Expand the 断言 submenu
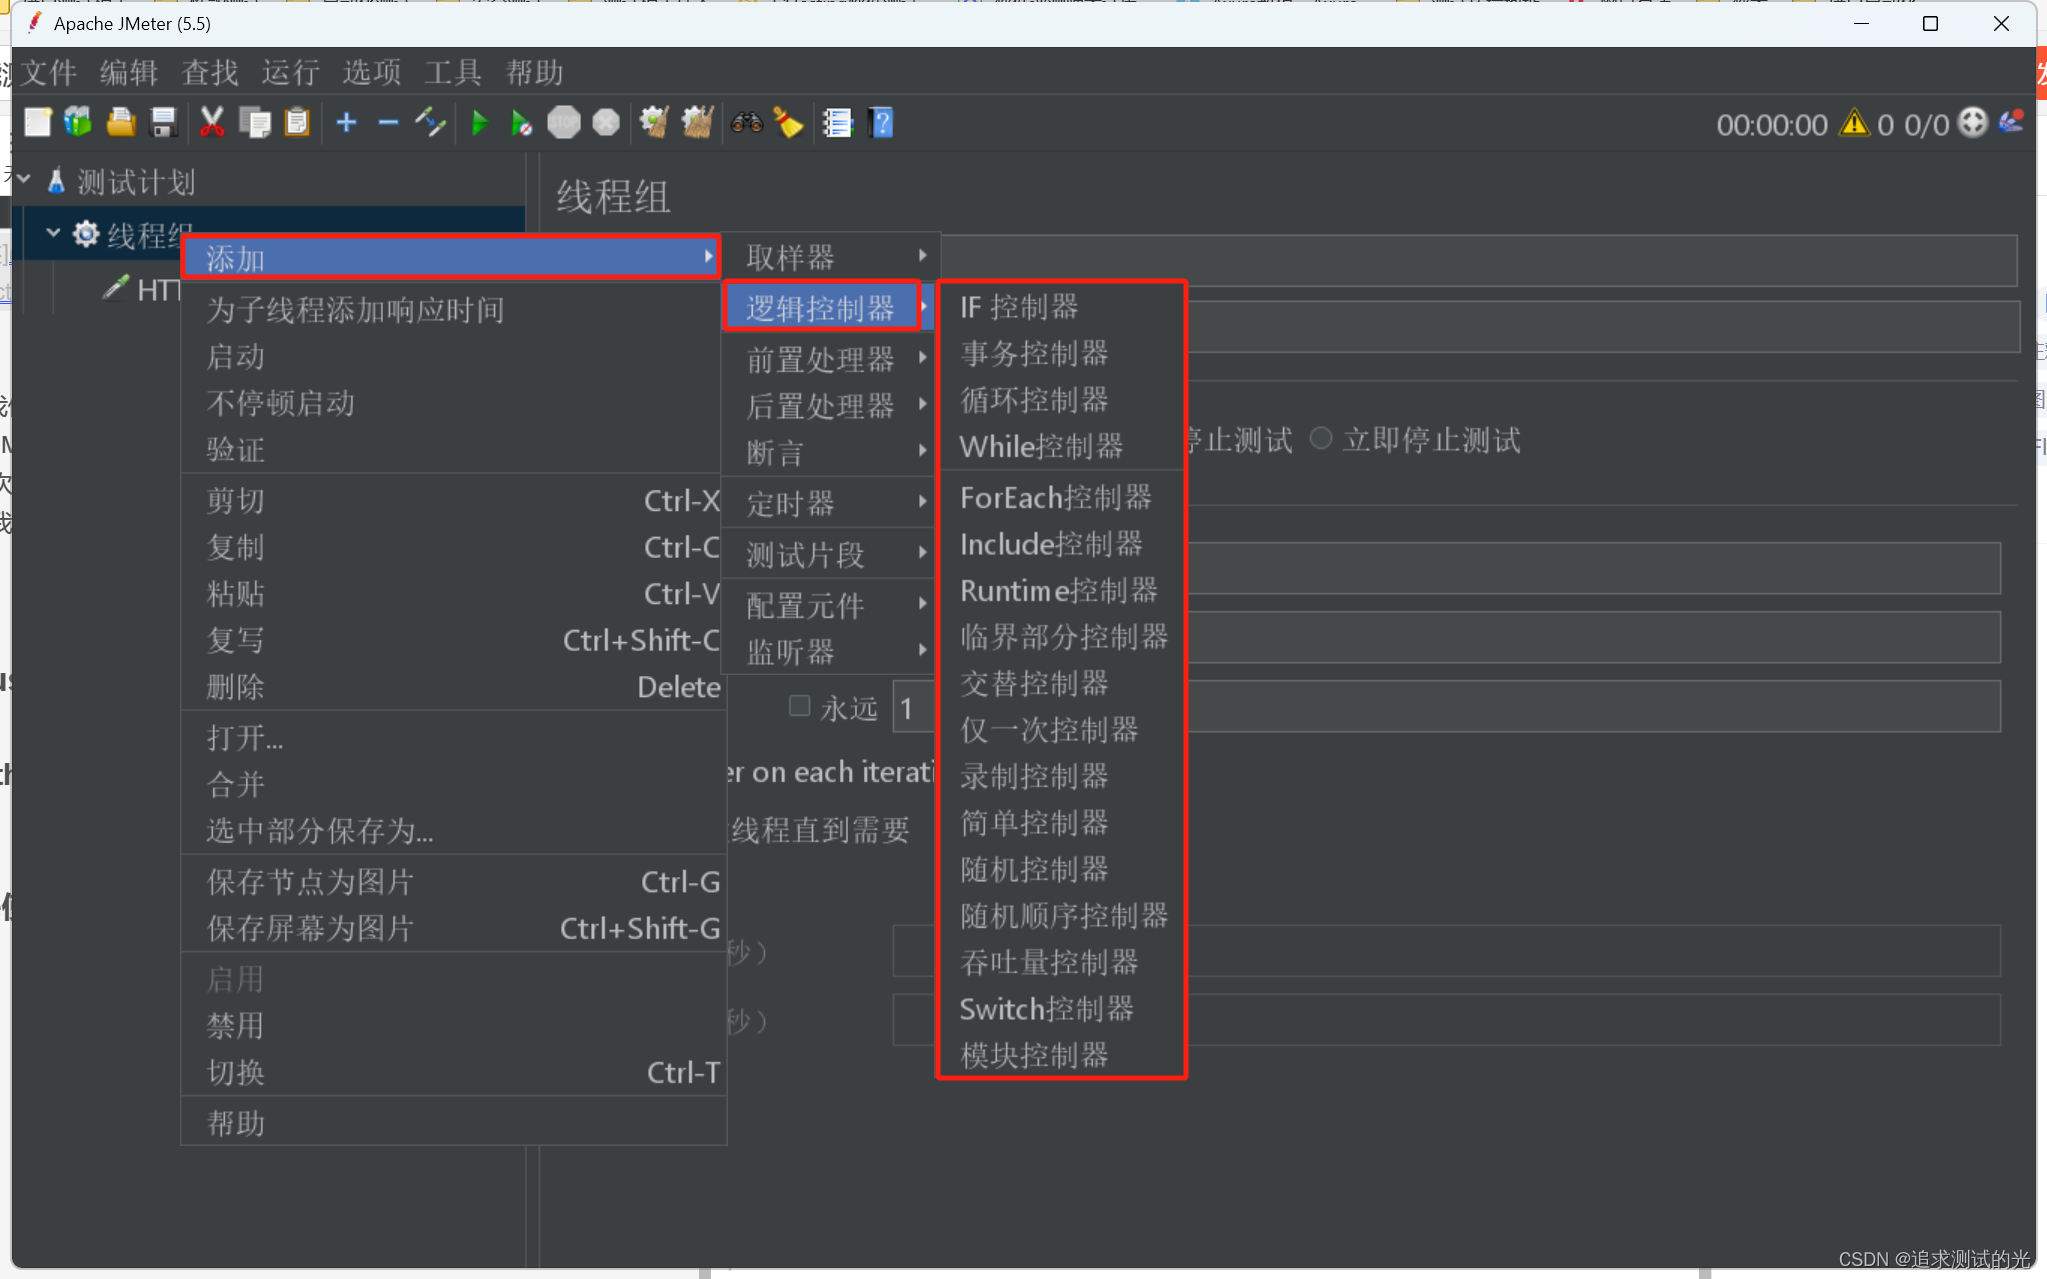The image size is (2047, 1279). point(831,453)
